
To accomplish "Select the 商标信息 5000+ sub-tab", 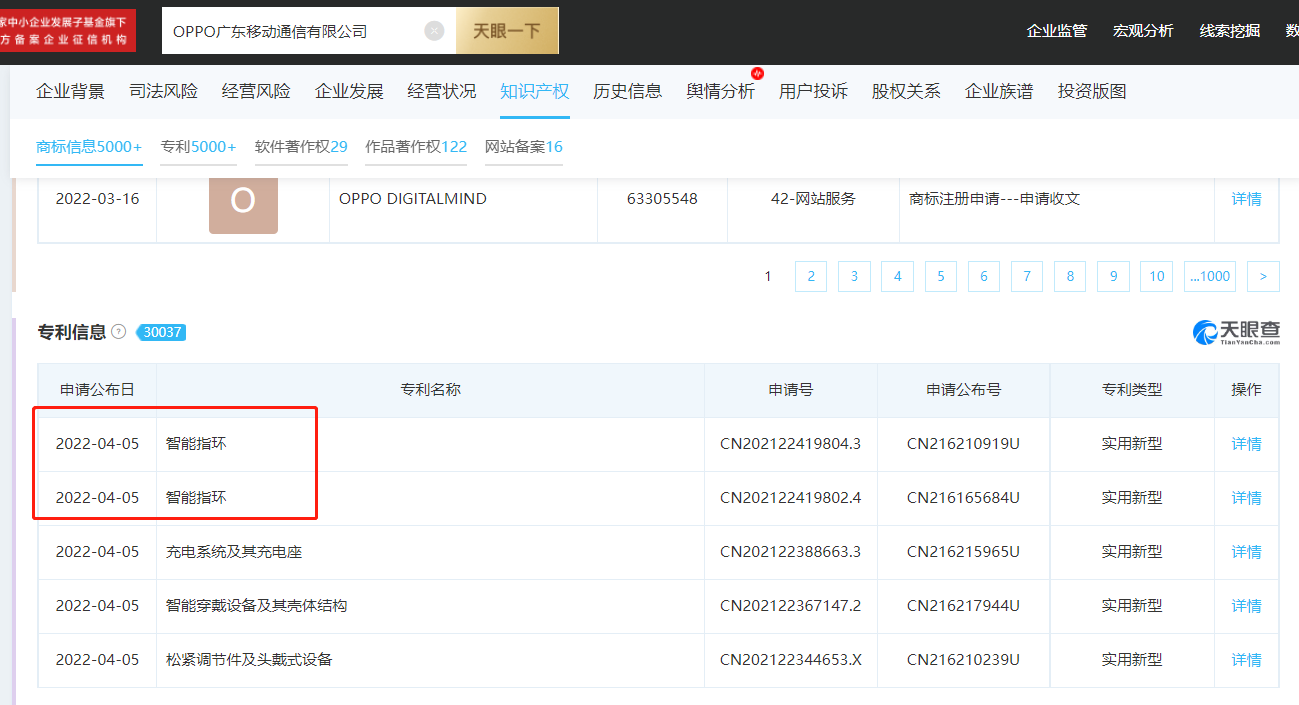I will click(x=89, y=147).
